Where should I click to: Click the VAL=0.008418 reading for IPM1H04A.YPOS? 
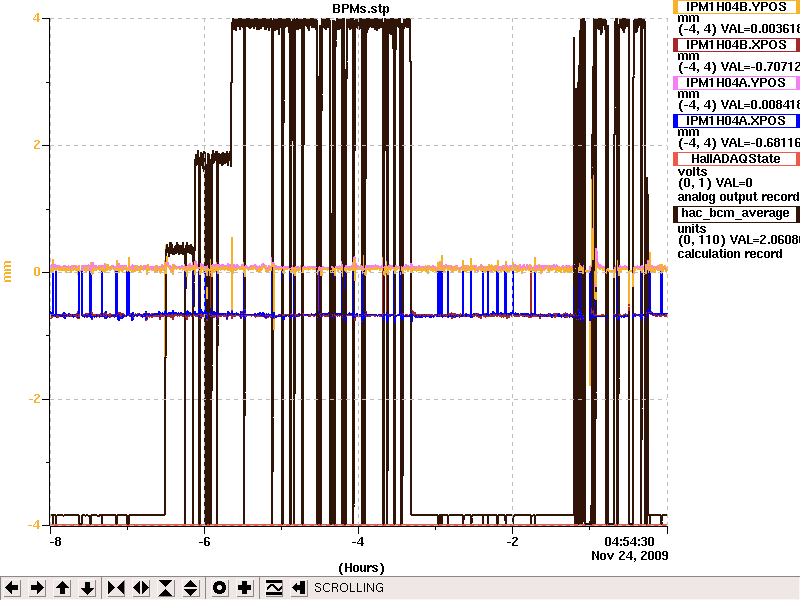(x=760, y=105)
